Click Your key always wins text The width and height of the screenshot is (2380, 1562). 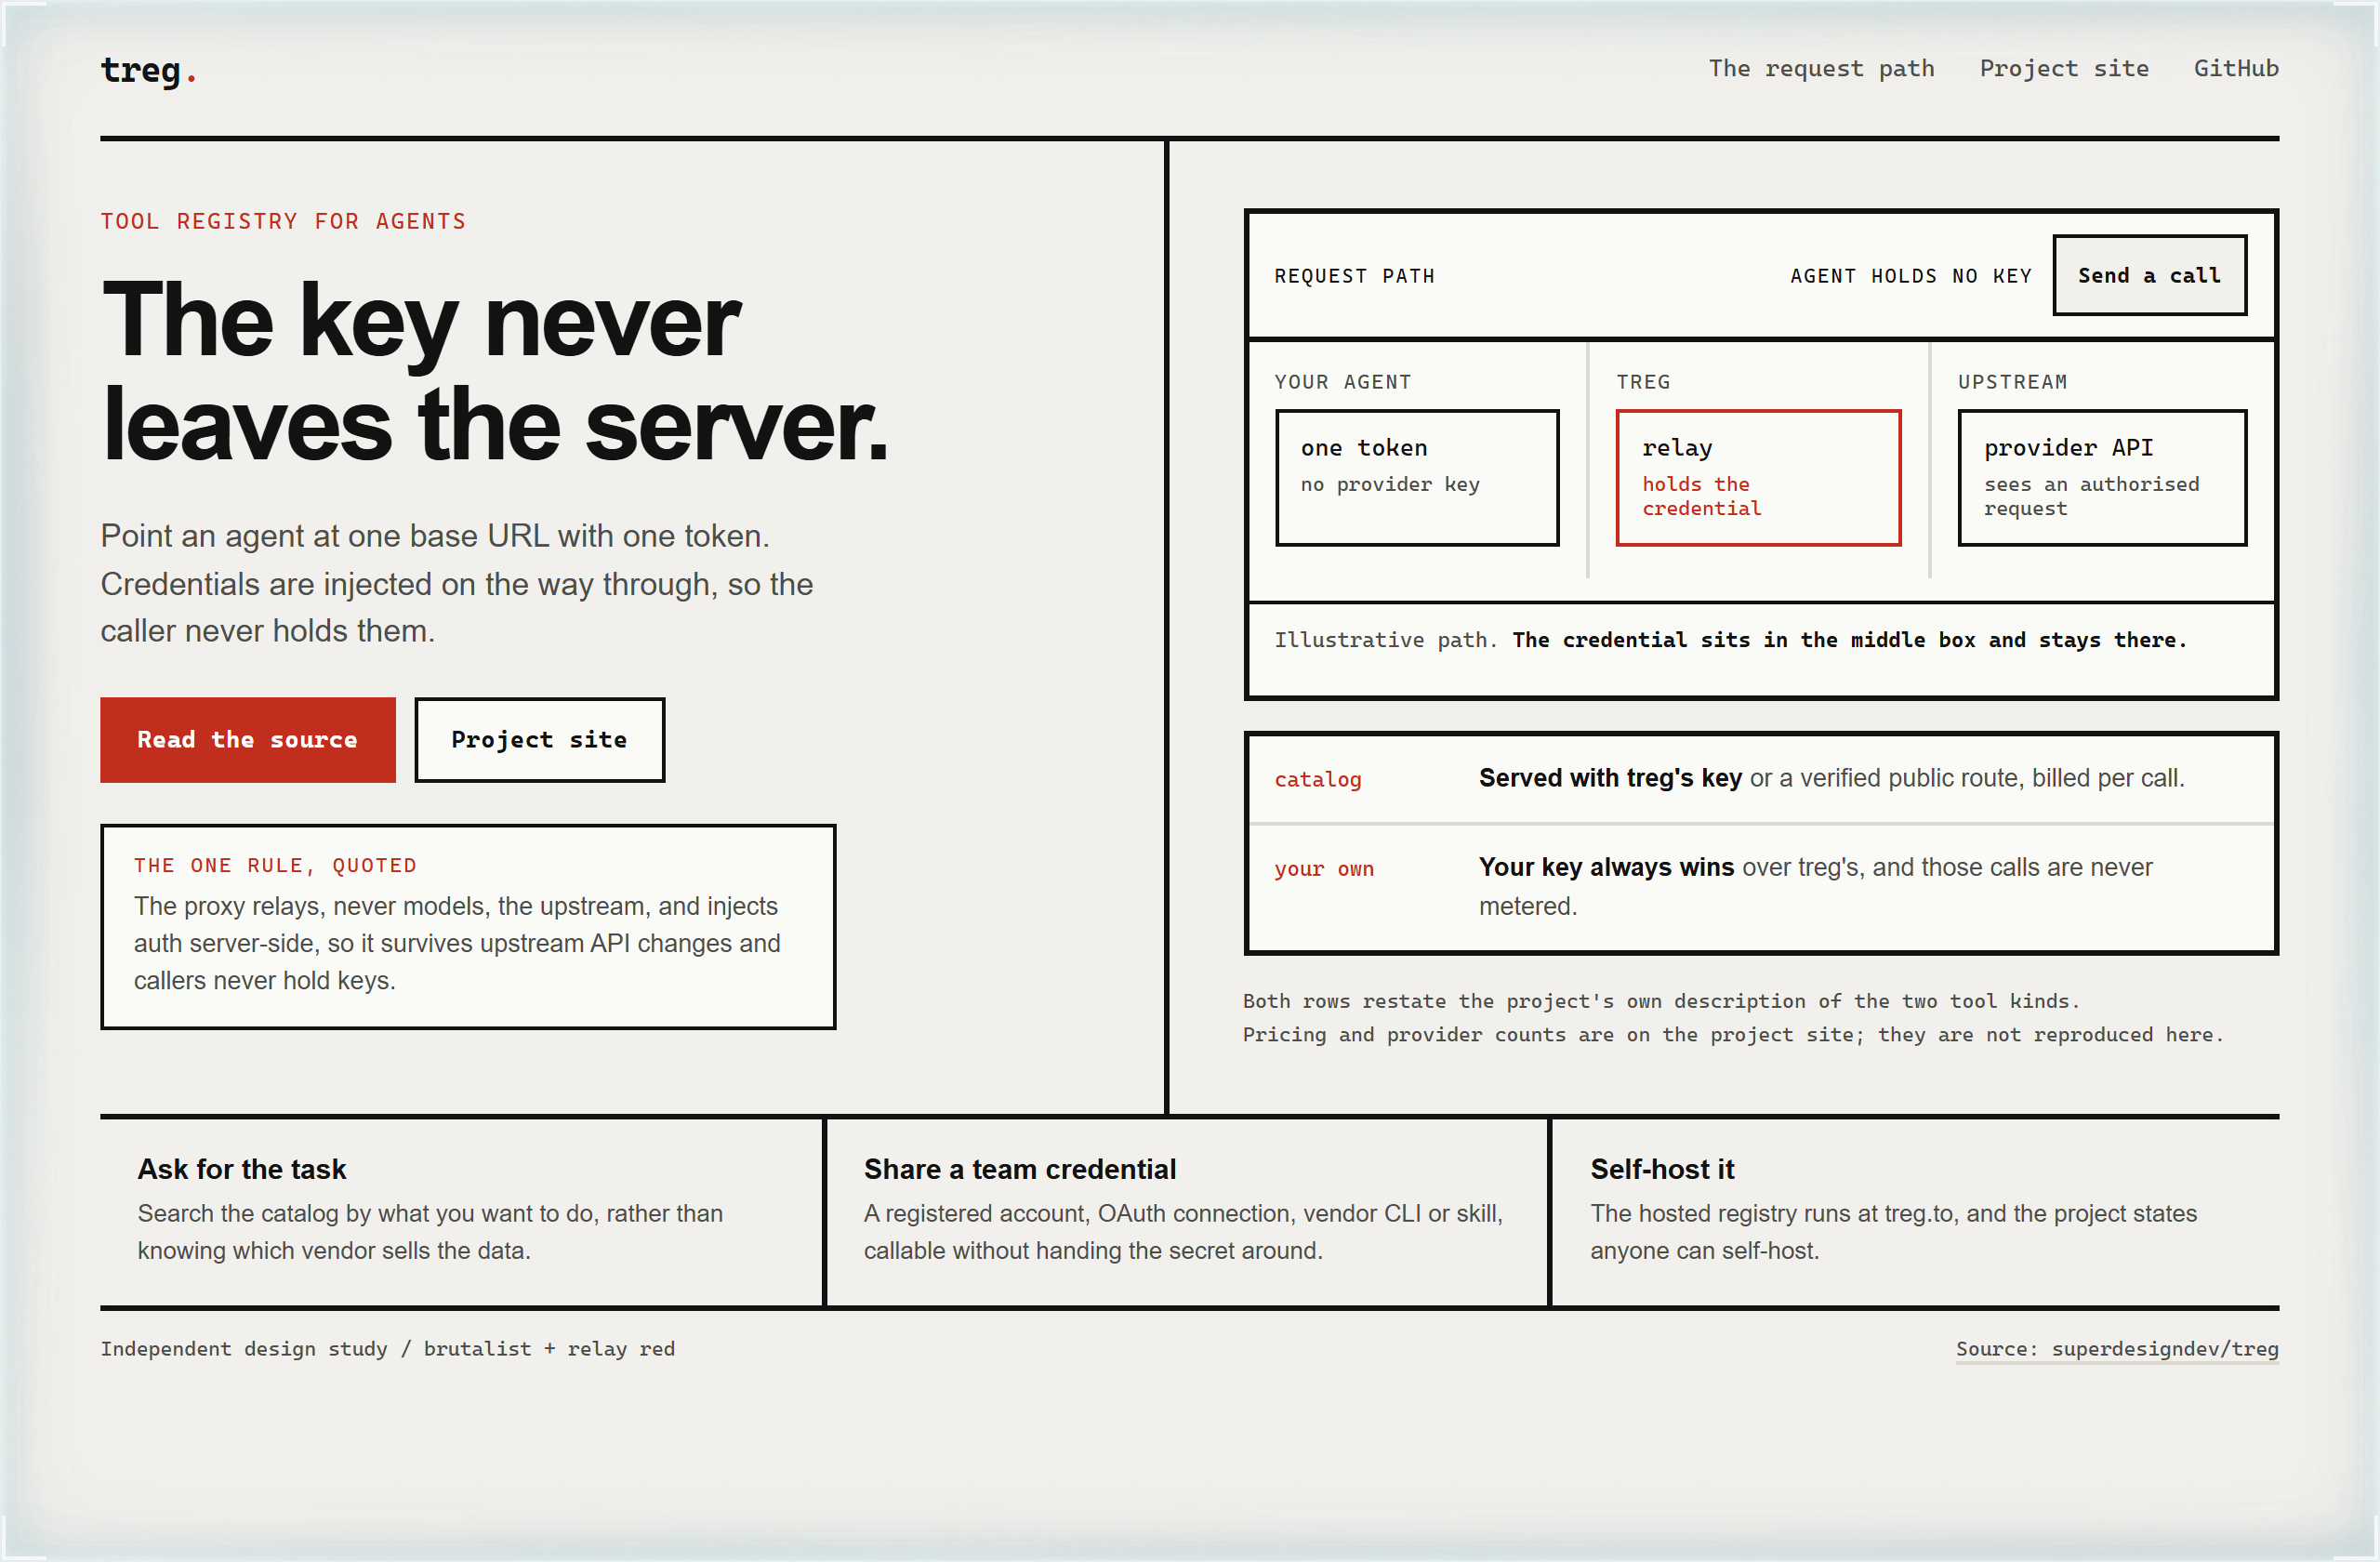point(1606,867)
